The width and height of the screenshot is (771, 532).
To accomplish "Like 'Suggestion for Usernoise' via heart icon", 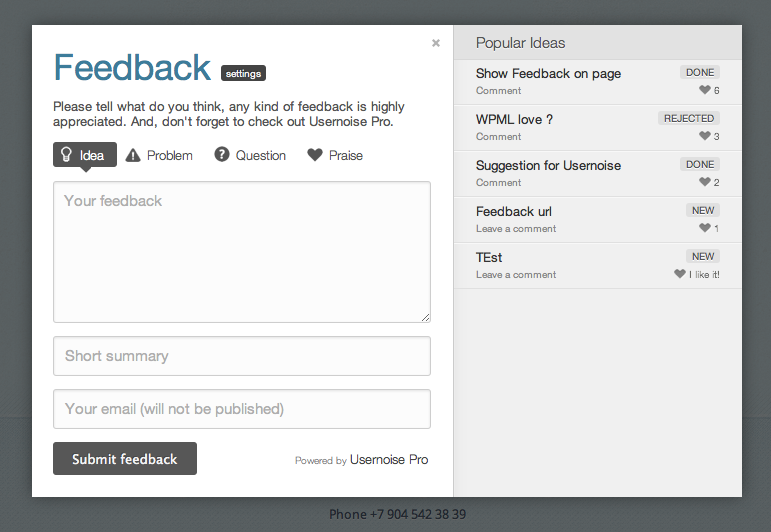I will point(704,182).
